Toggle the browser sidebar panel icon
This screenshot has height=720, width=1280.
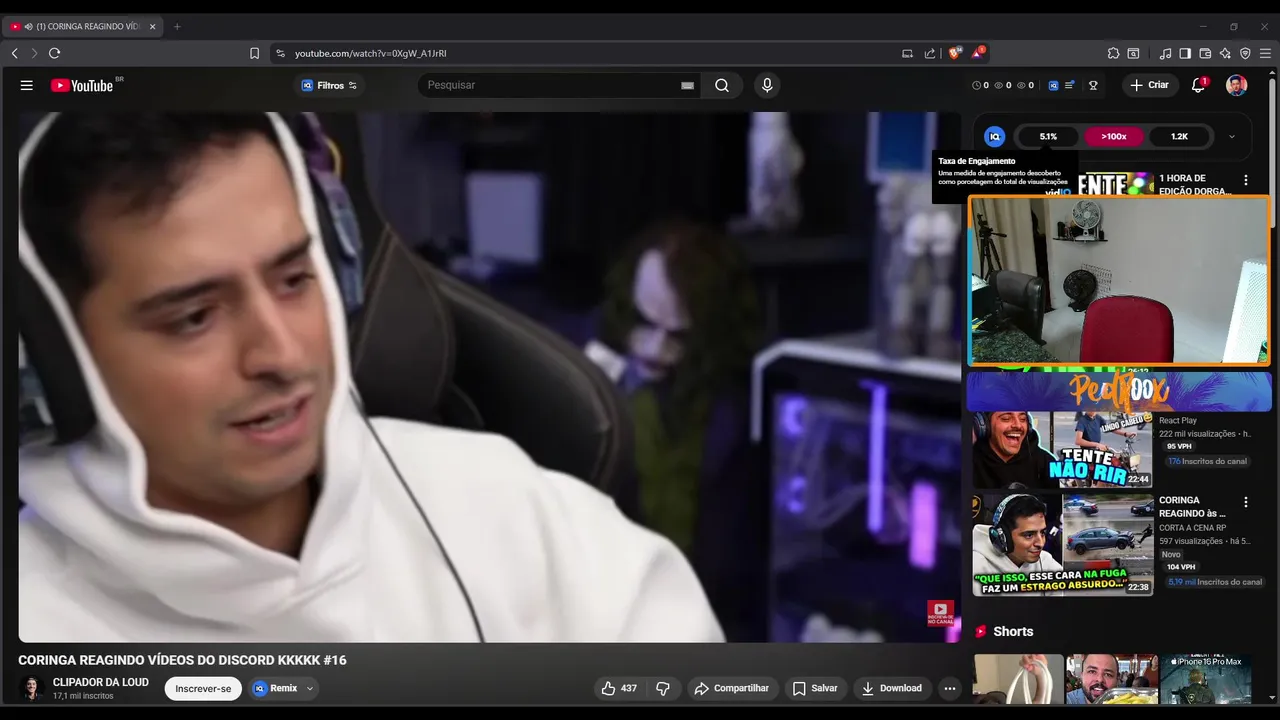(x=1185, y=53)
